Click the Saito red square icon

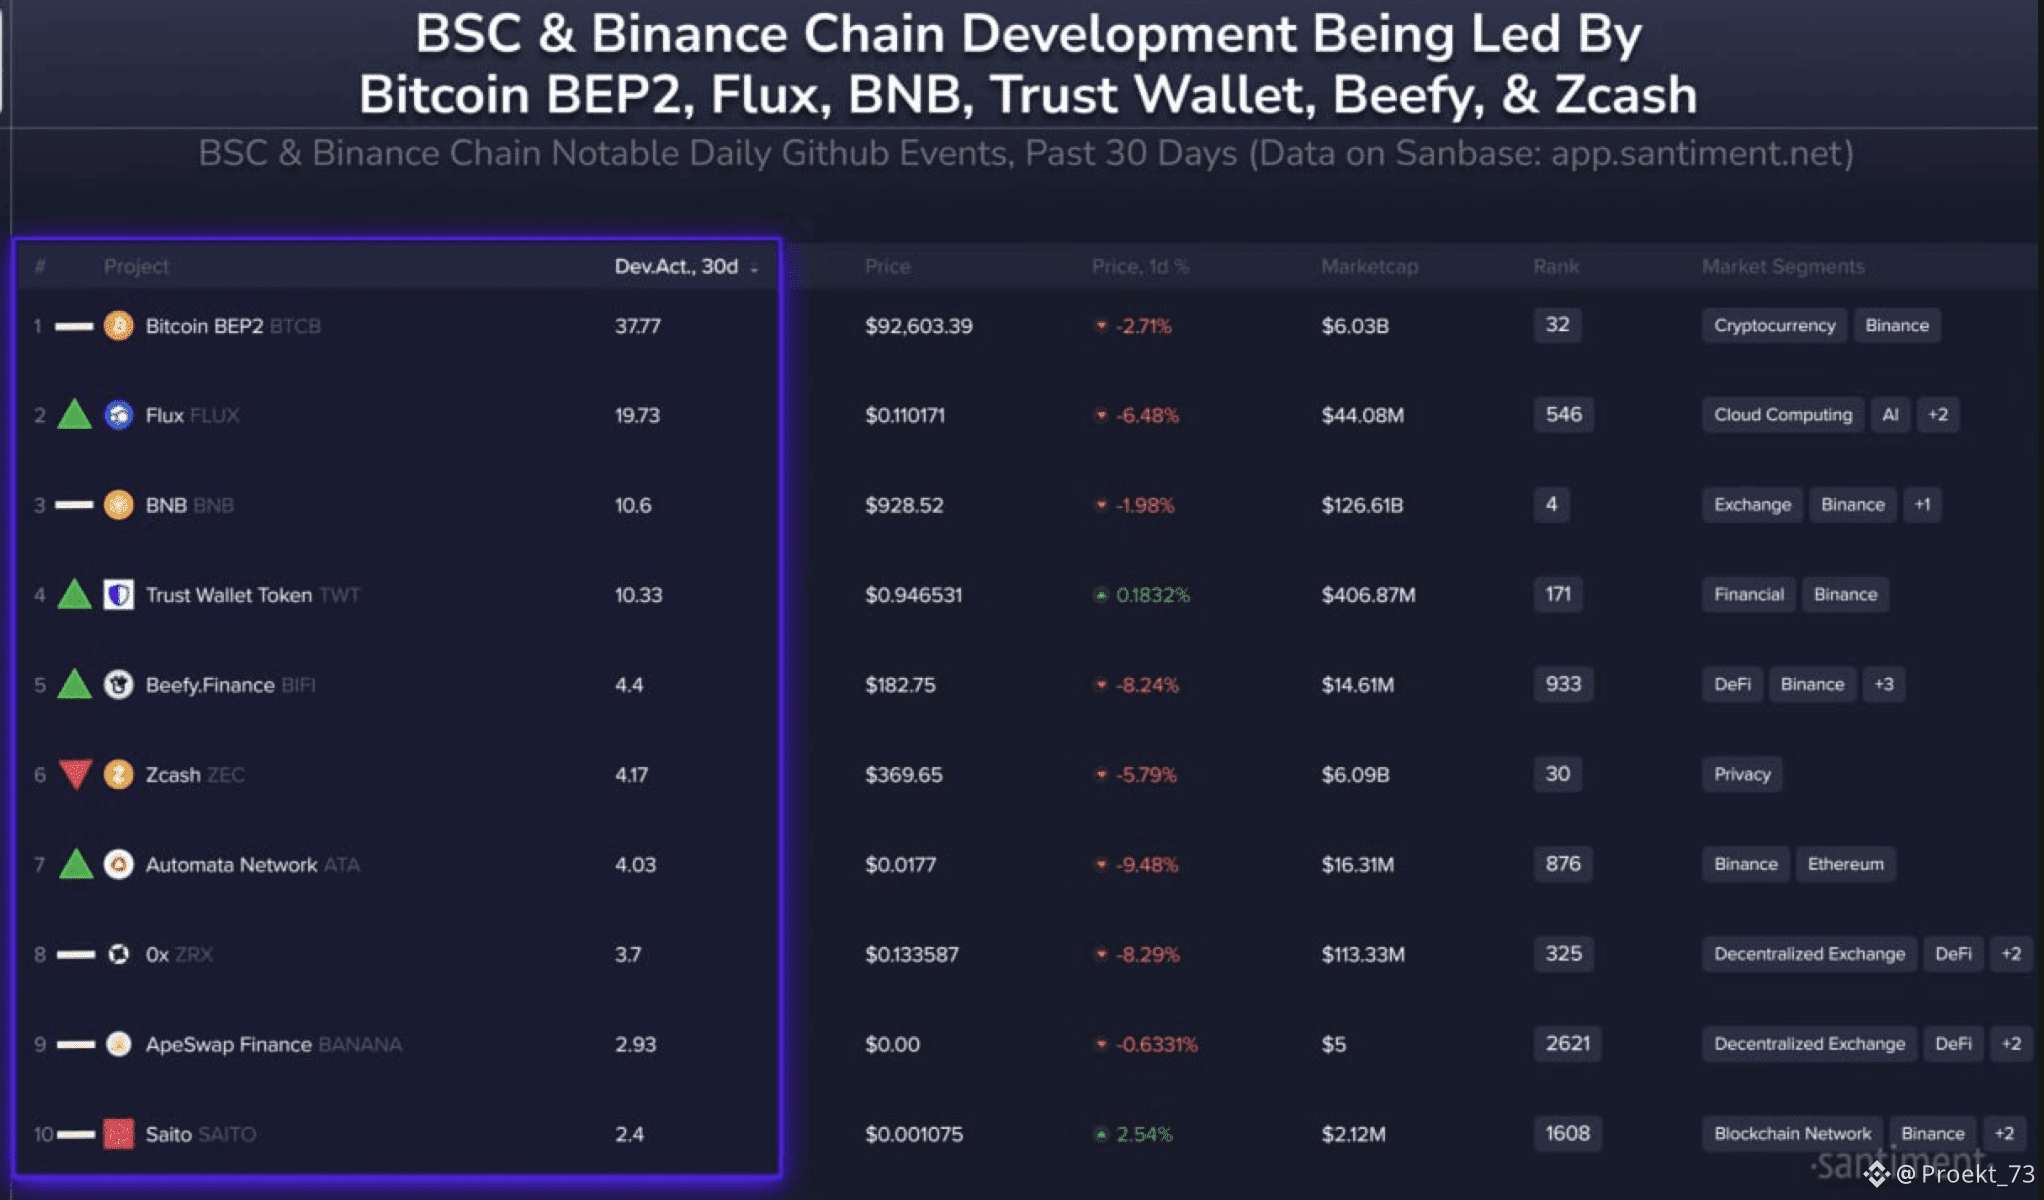119,1134
